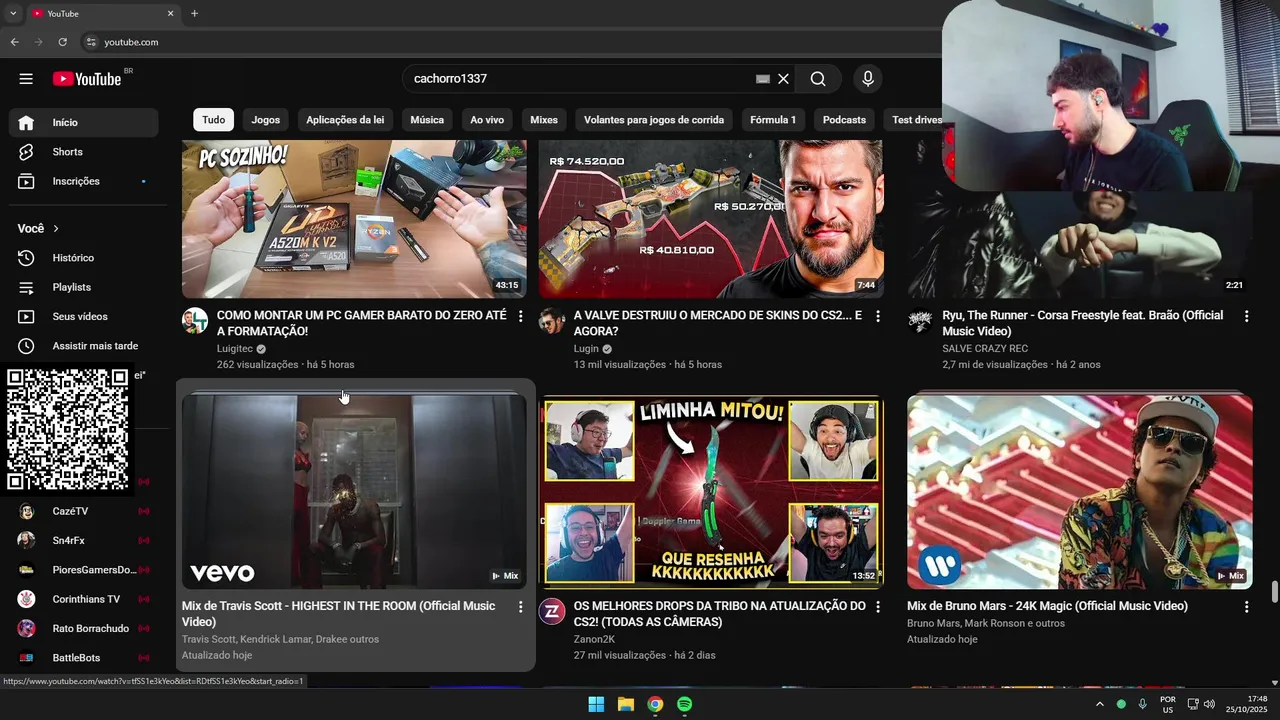Open Playlists in sidebar
The width and height of the screenshot is (1280, 720).
84,287
